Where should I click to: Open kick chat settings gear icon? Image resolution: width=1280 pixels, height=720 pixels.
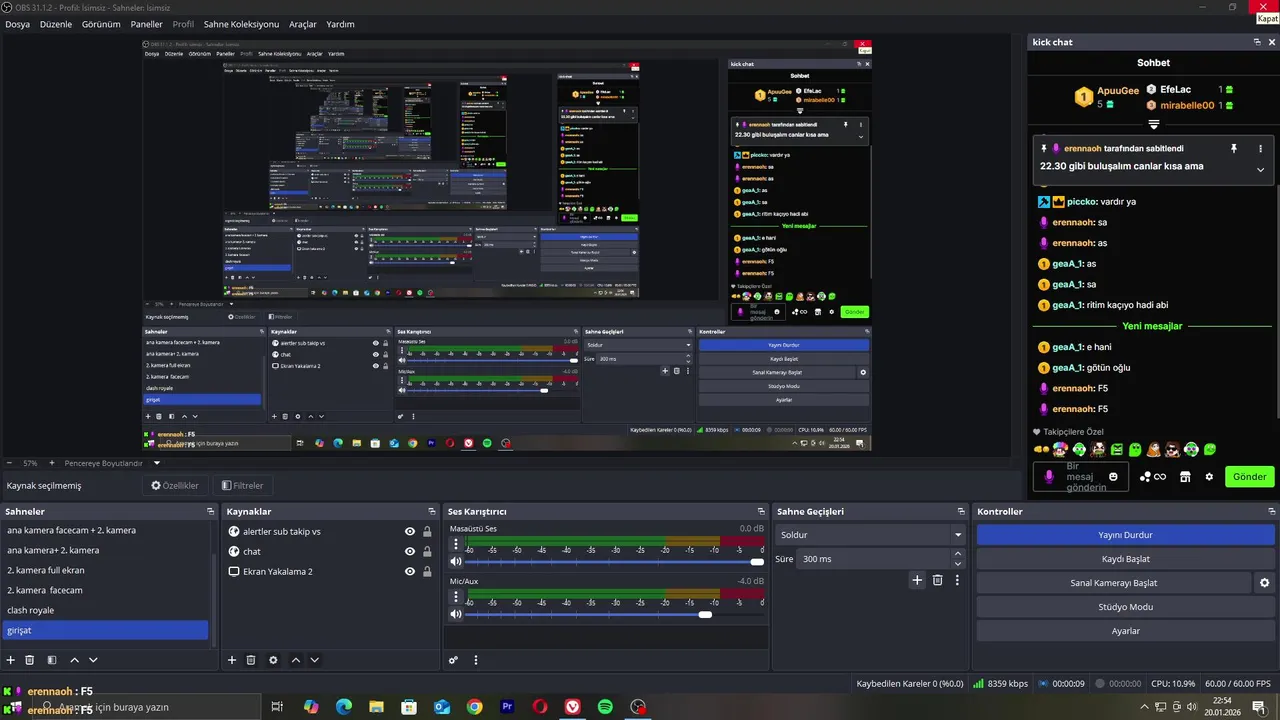coord(1209,477)
